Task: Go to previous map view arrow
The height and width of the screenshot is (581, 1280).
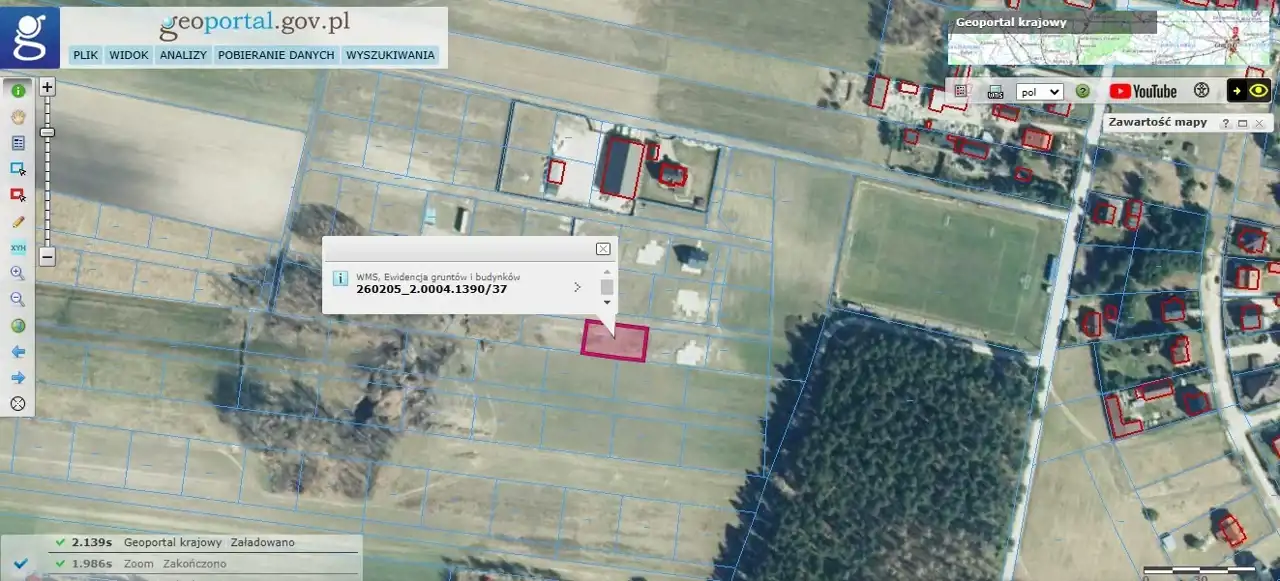Action: (17, 351)
